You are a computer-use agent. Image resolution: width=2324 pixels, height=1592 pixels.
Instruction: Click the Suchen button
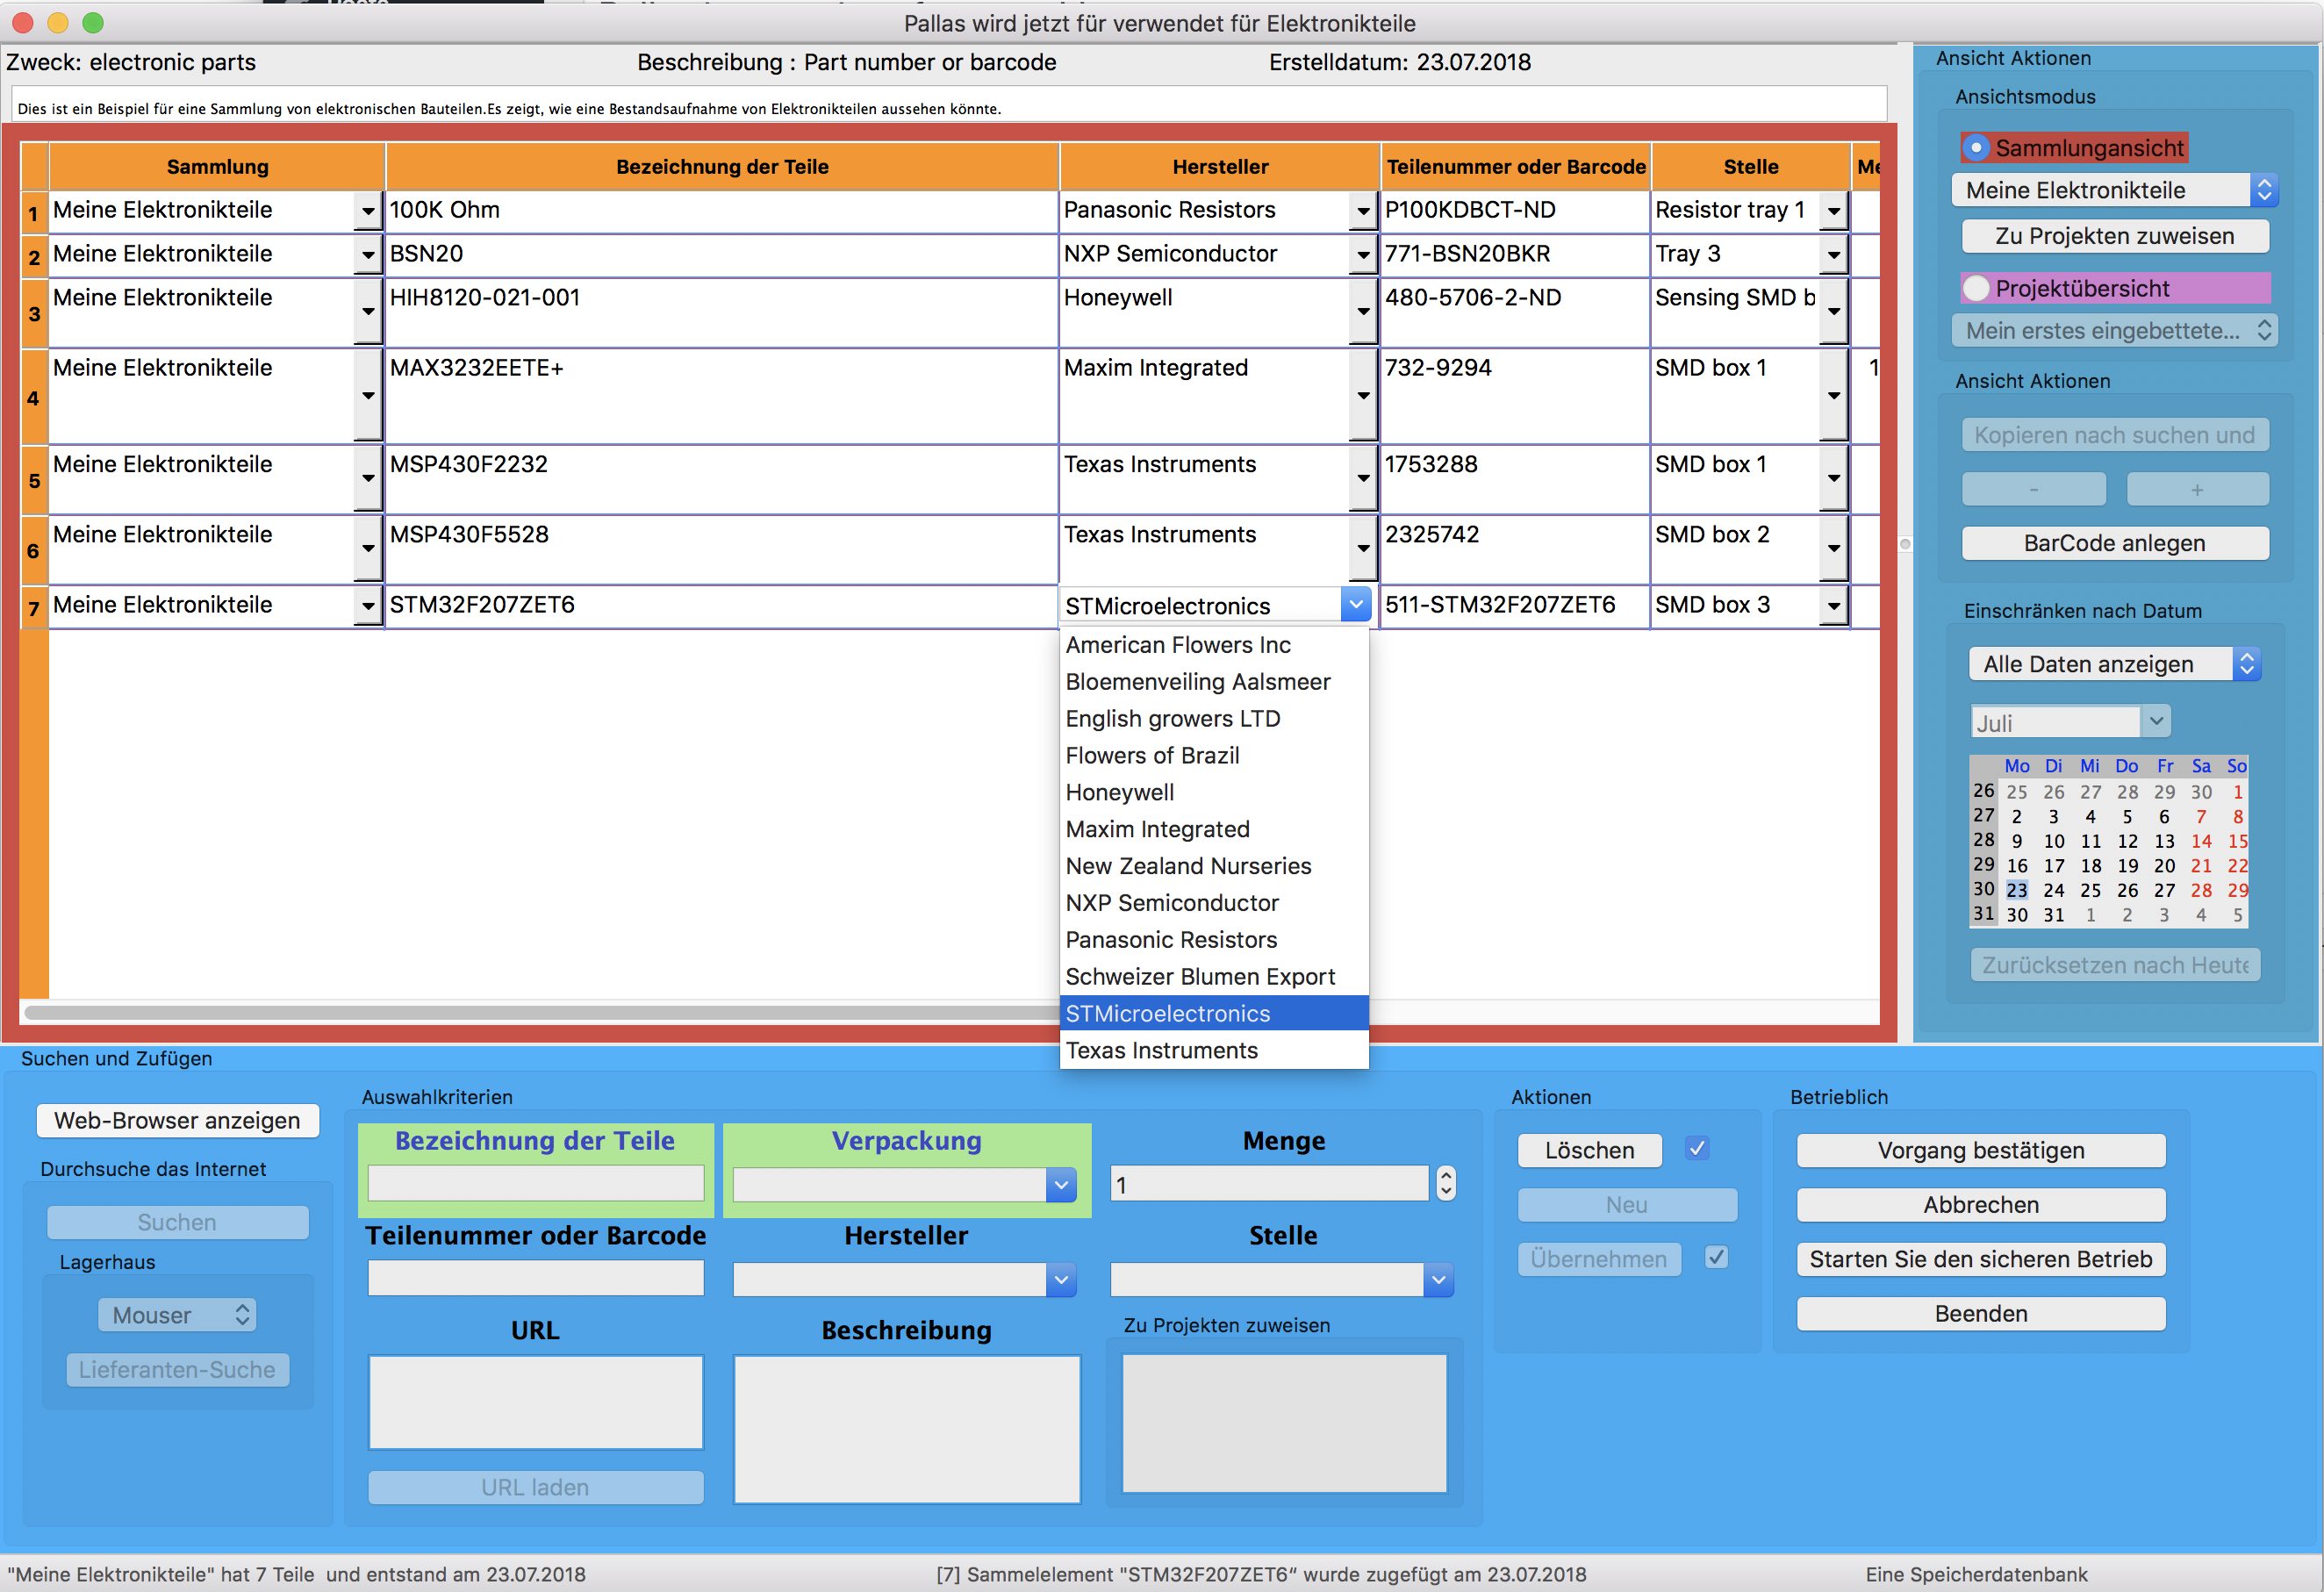177,1222
